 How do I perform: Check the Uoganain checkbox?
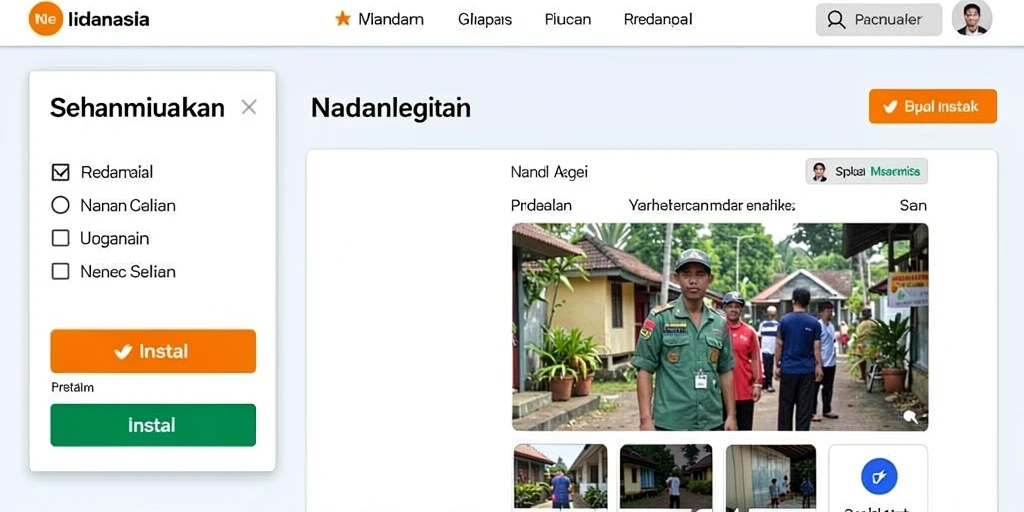60,238
